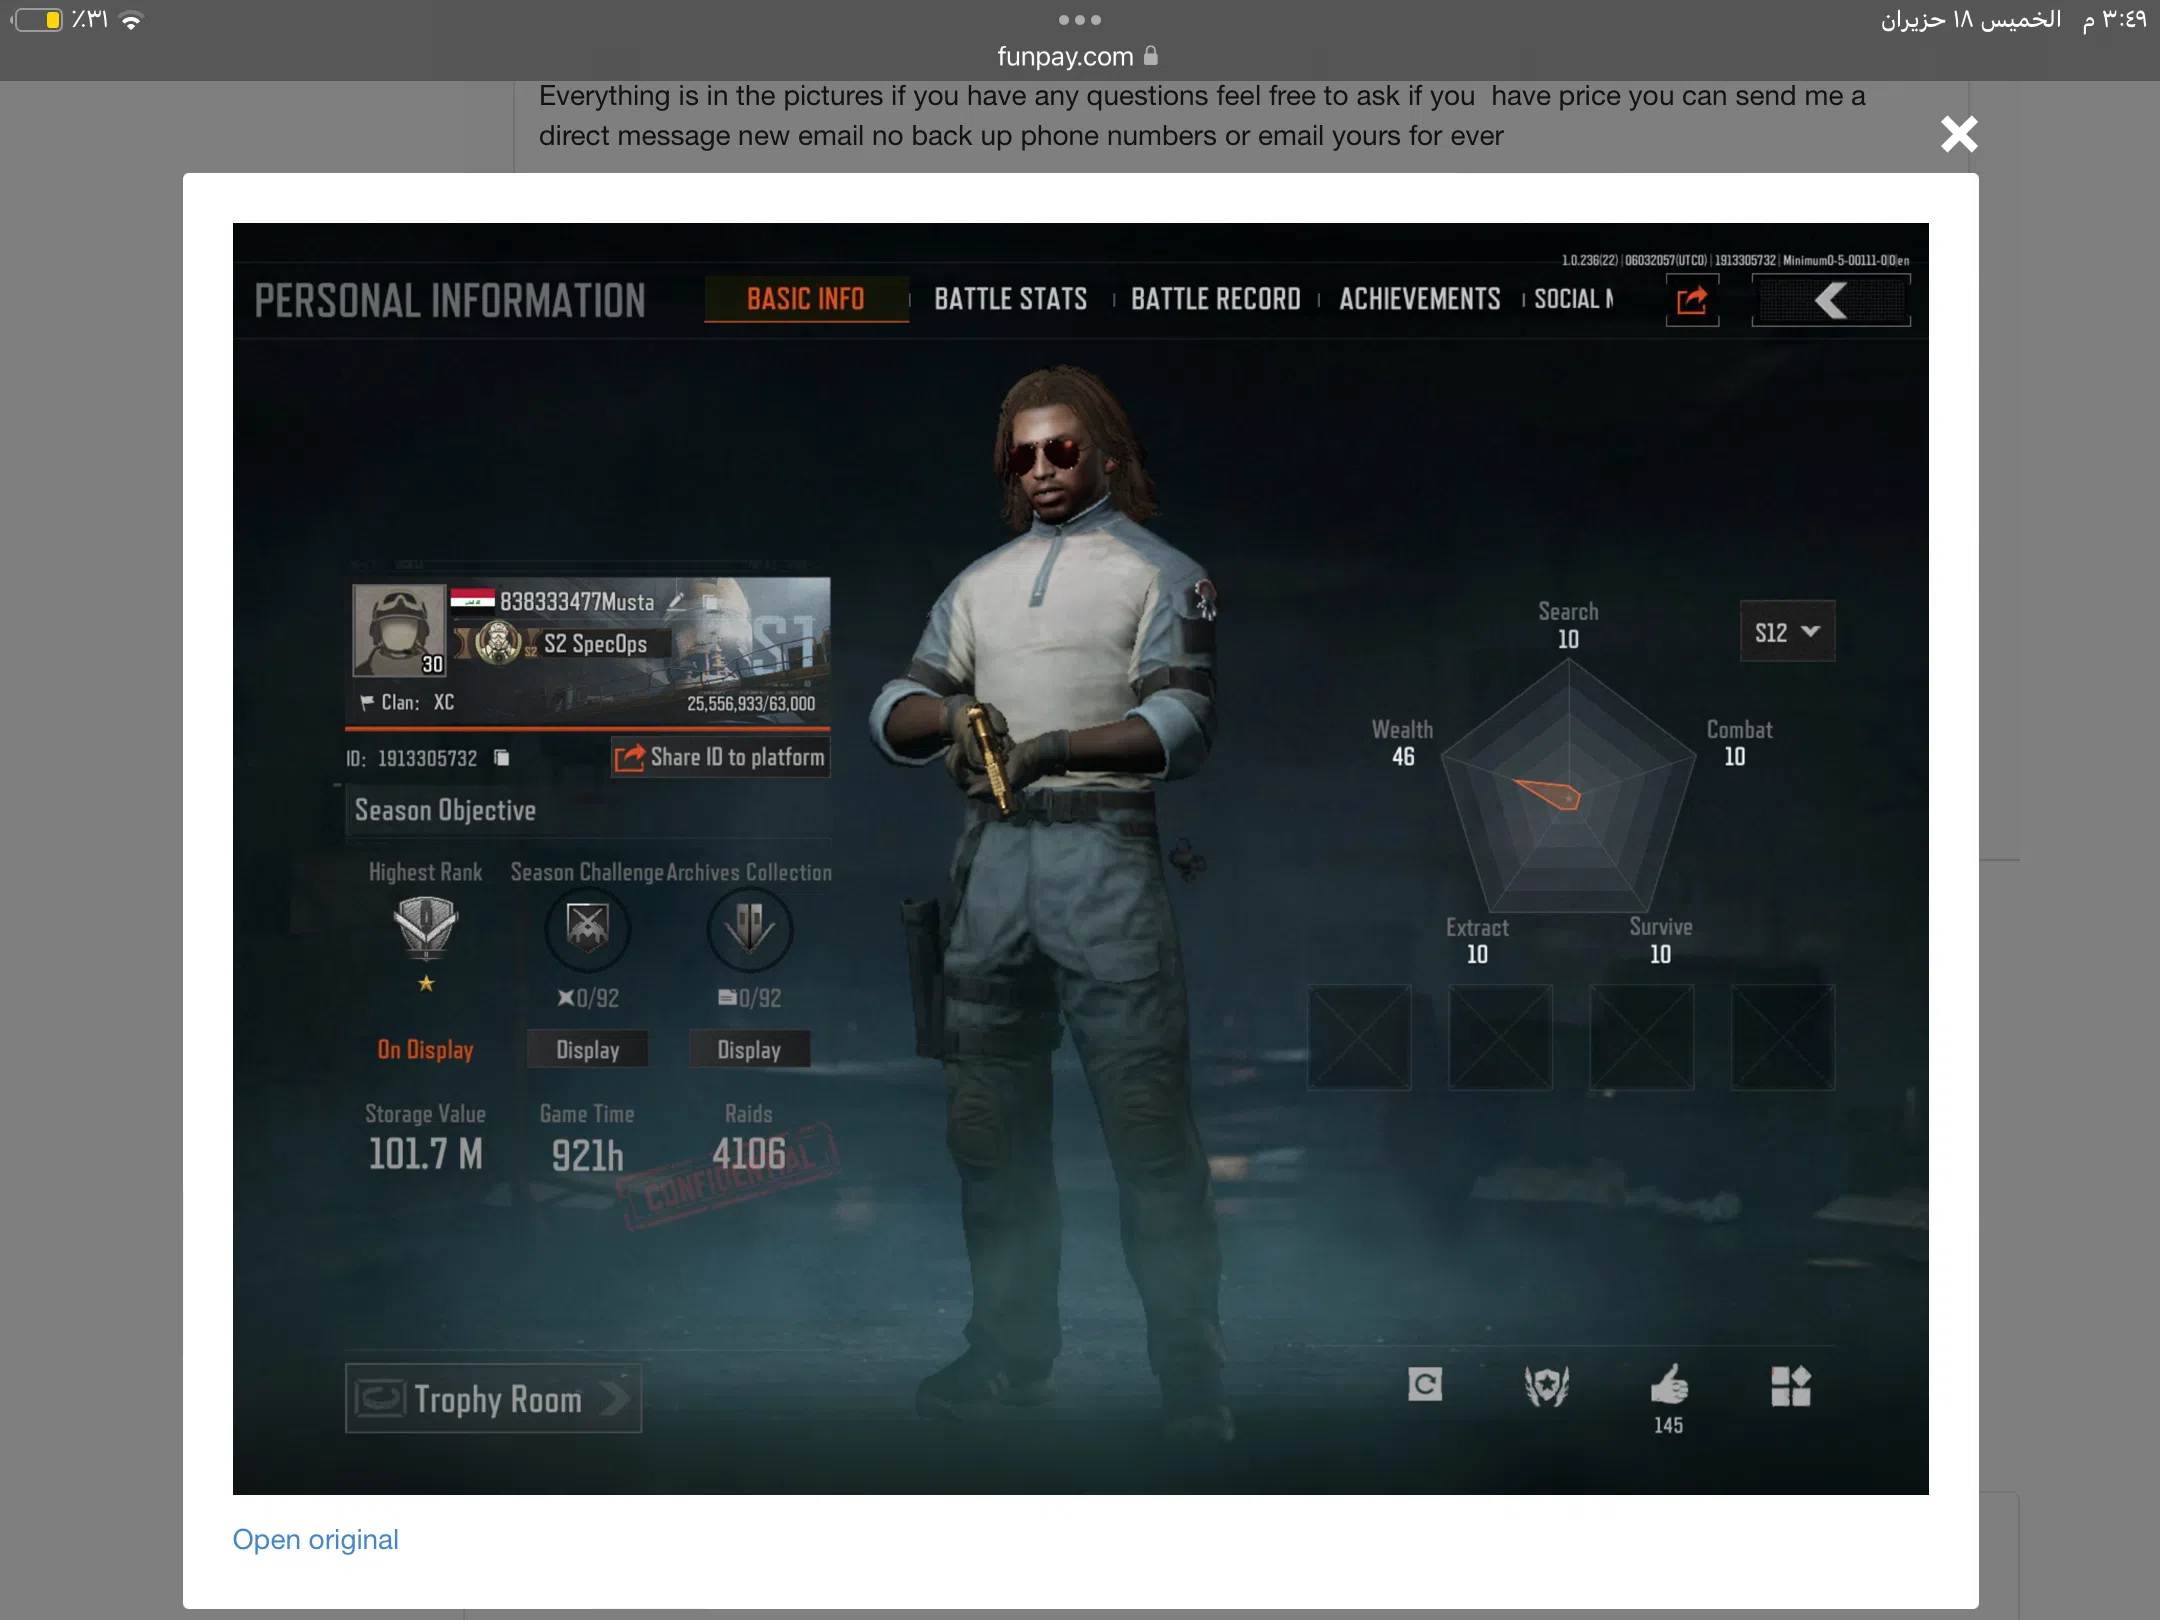Open the Social tab
Image resolution: width=2160 pixels, height=1620 pixels.
1574,299
